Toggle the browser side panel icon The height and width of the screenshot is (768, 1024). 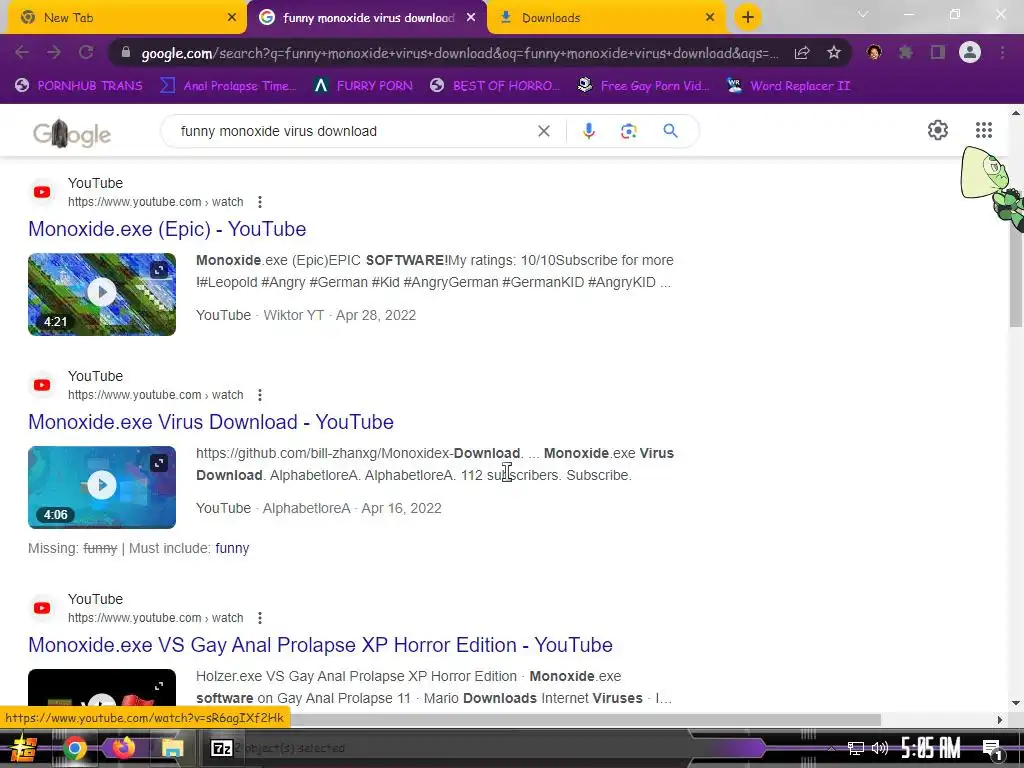point(938,52)
